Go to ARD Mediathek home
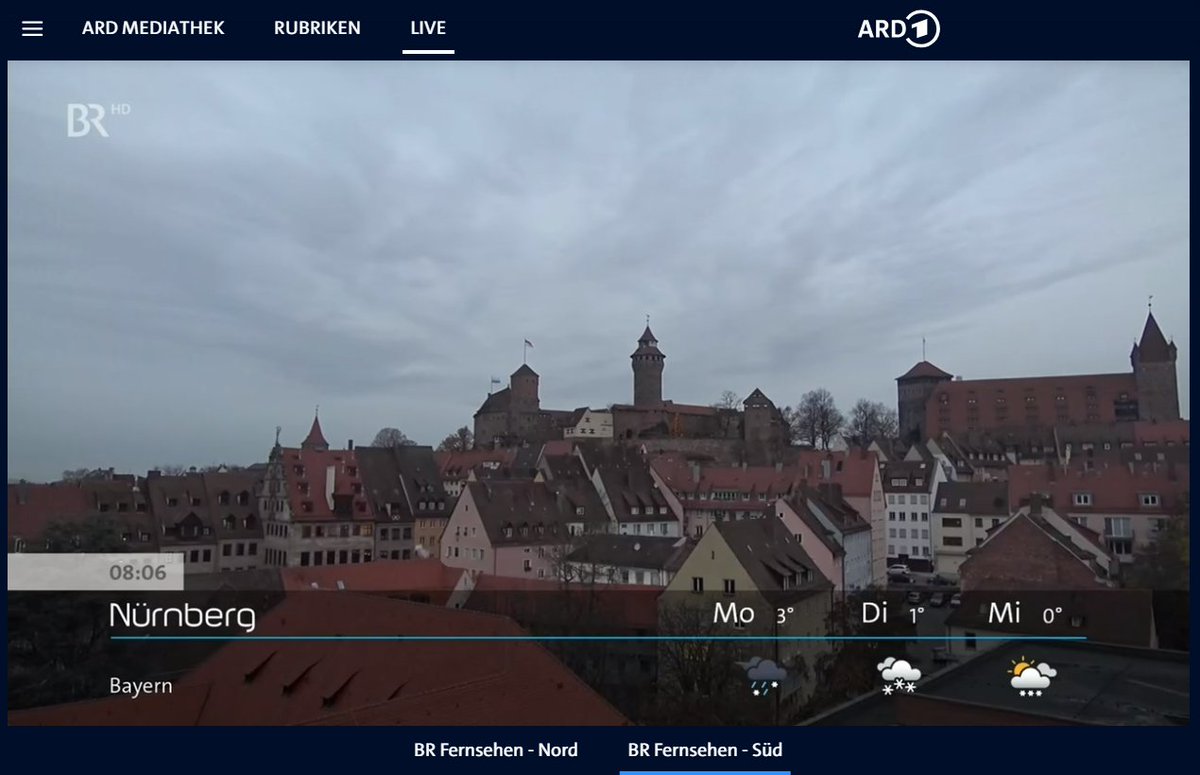 click(153, 28)
